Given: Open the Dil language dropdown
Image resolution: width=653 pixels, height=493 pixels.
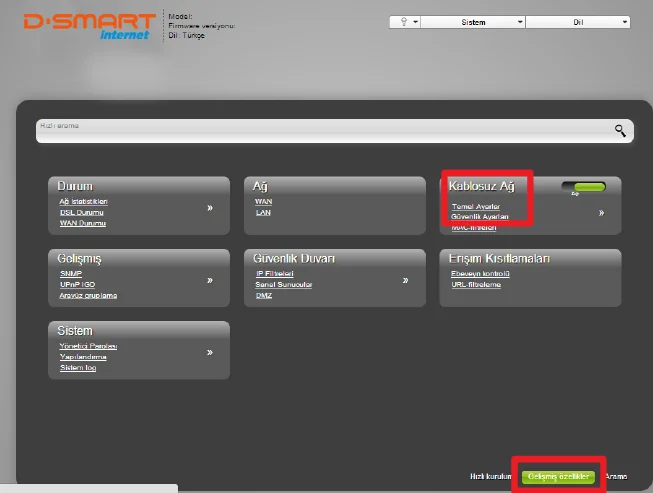Looking at the screenshot, I should 579,21.
